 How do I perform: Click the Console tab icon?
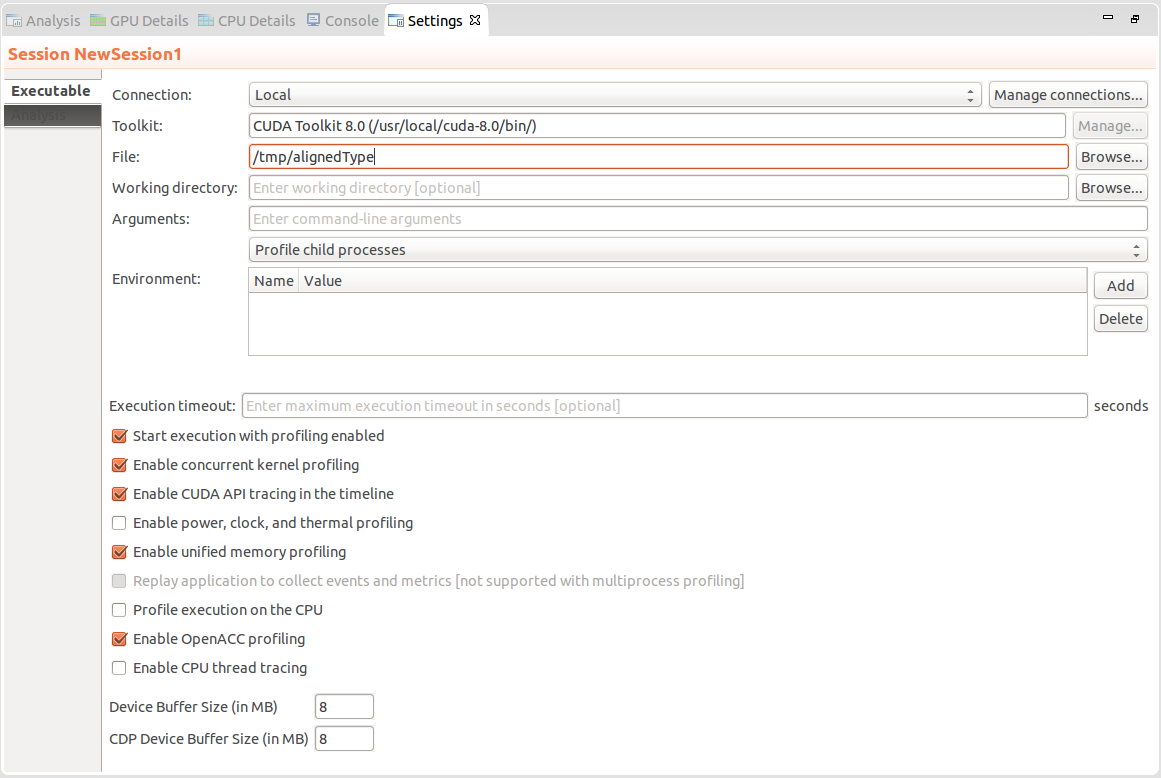pyautogui.click(x=314, y=20)
